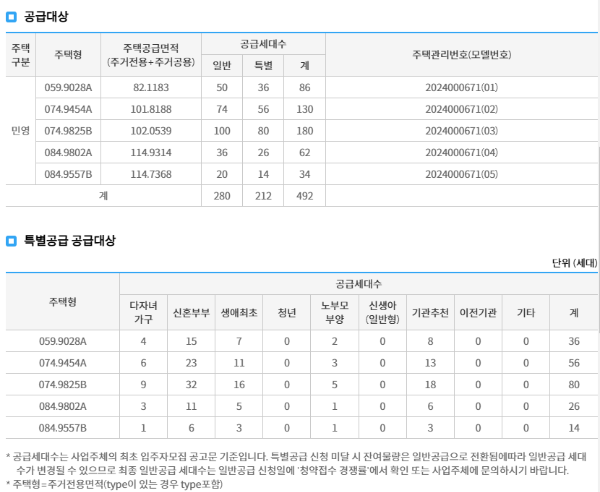Click blue square icon beside 특별공급 공급대상 heading
Screen dimensions: 600x492
tap(11, 241)
